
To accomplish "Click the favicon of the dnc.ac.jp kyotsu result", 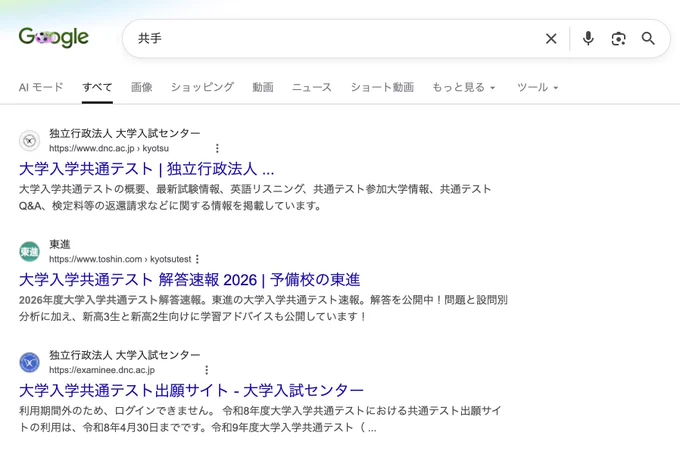I will [29, 141].
